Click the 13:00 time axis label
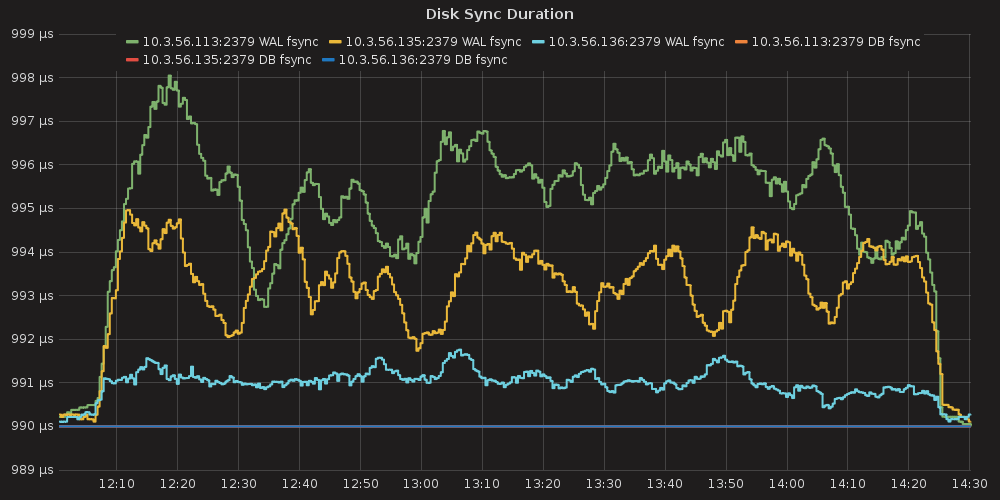The height and width of the screenshot is (500, 1000). pyautogui.click(x=420, y=485)
